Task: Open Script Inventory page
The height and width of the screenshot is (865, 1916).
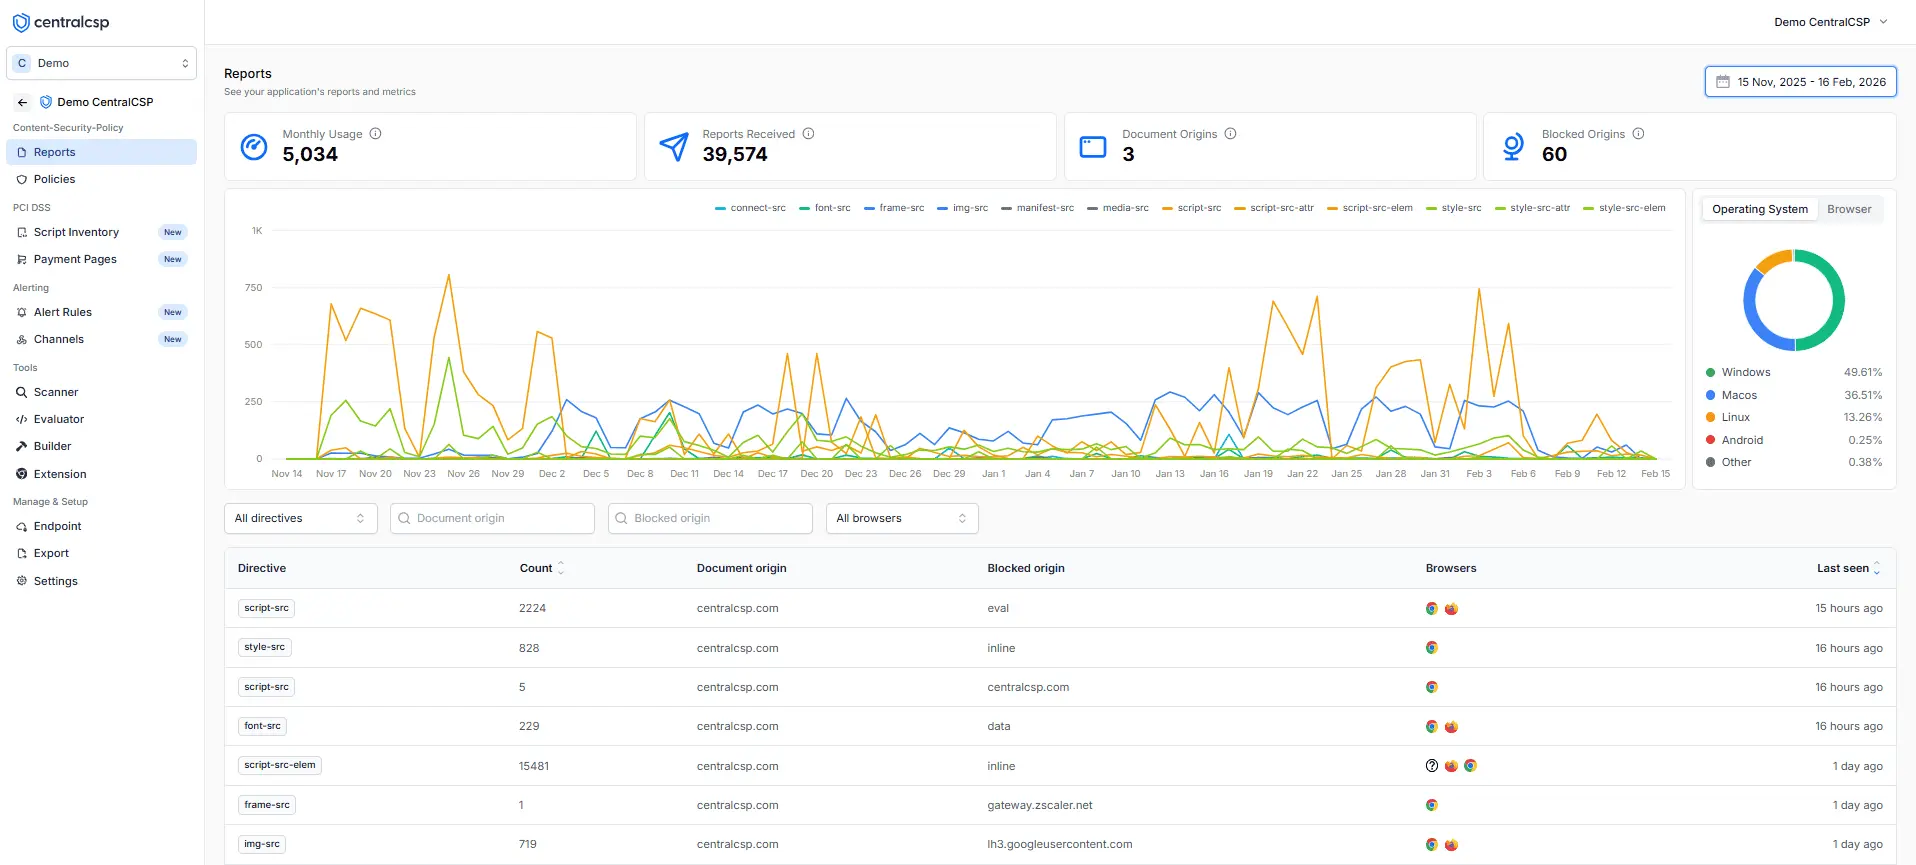Action: pos(101,232)
